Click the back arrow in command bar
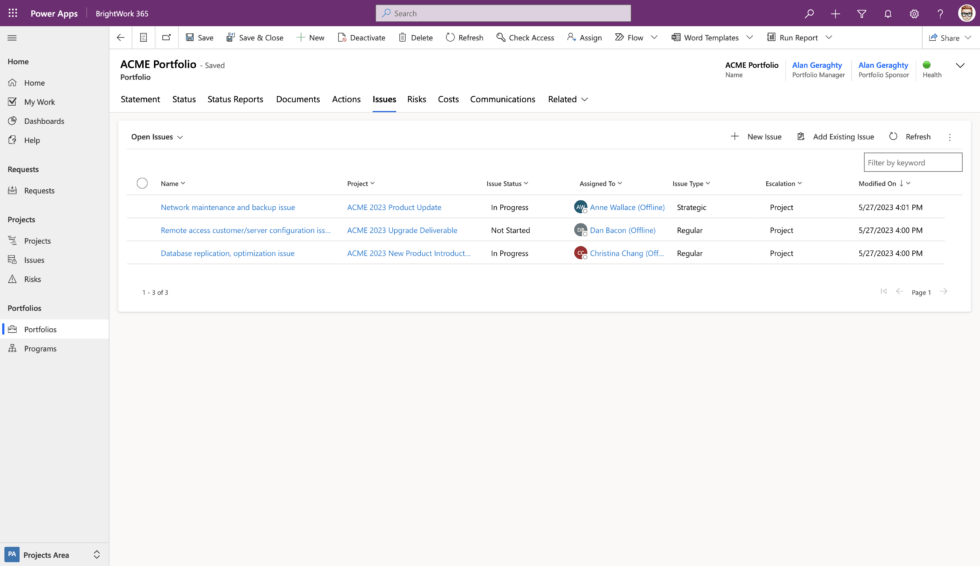The height and width of the screenshot is (566, 980). 121,38
